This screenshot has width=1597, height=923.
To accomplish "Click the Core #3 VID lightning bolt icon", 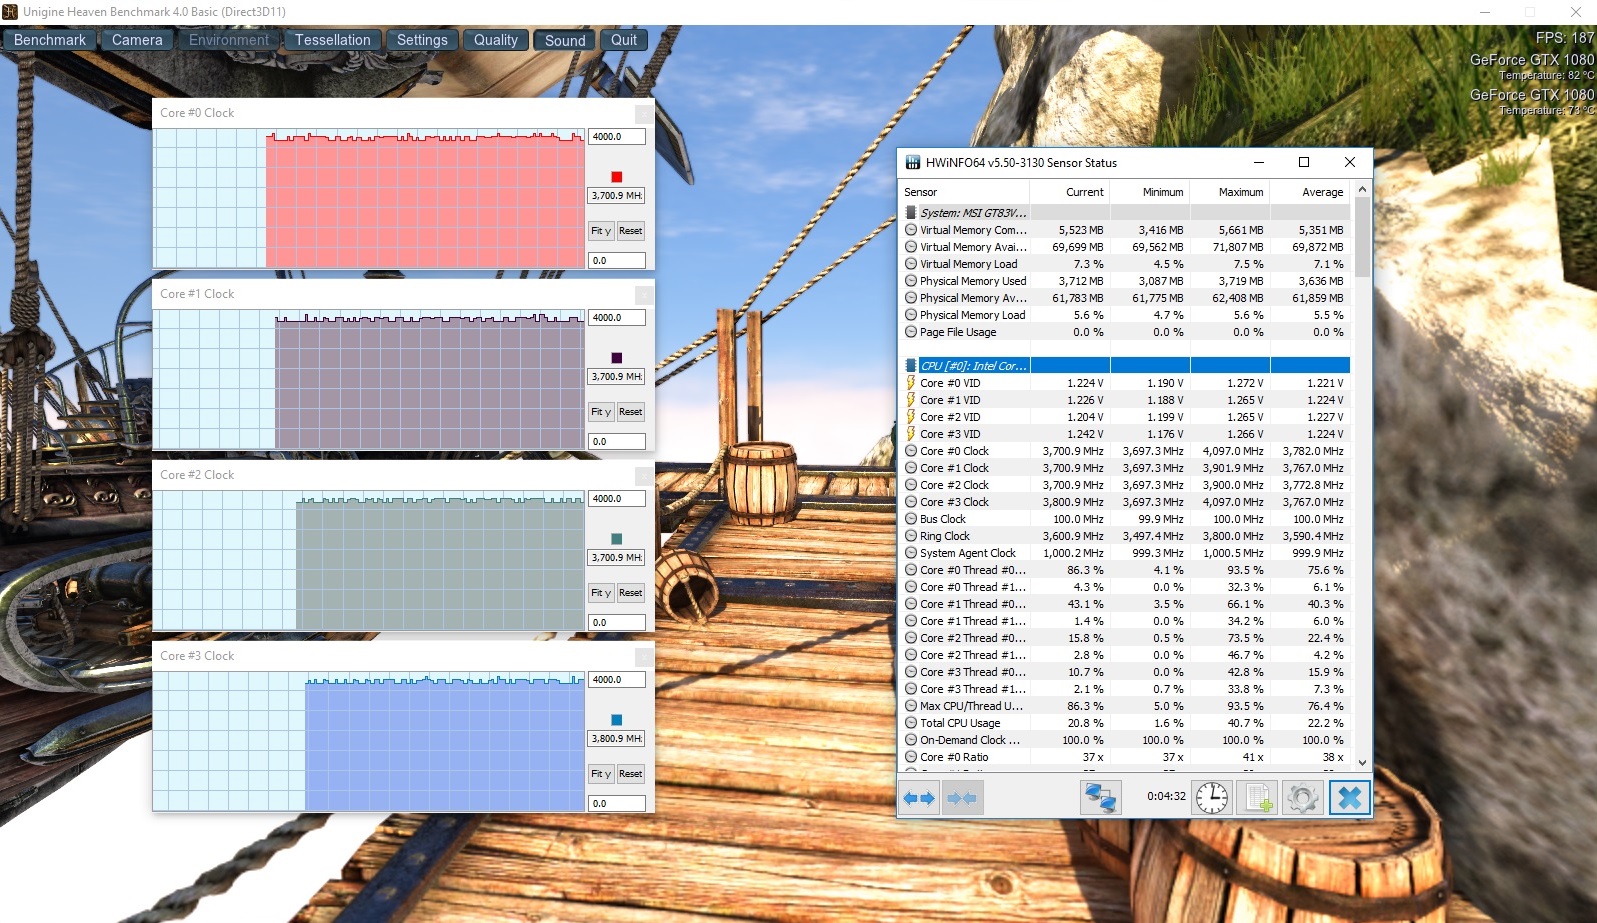I will pyautogui.click(x=911, y=434).
